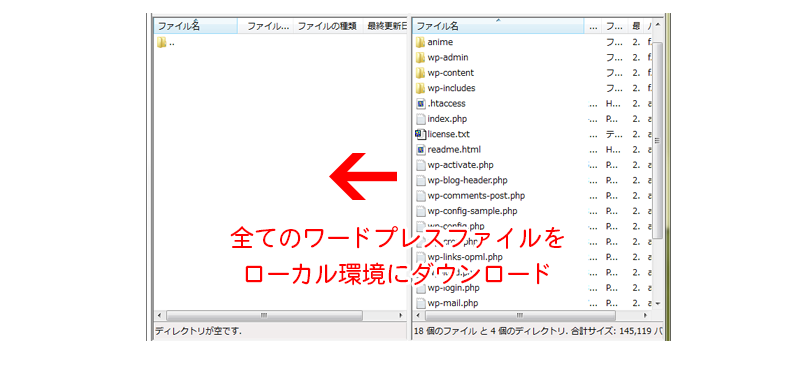Select the wp-links-opml.php file name
Image resolution: width=800 pixels, height=372 pixels.
(465, 257)
